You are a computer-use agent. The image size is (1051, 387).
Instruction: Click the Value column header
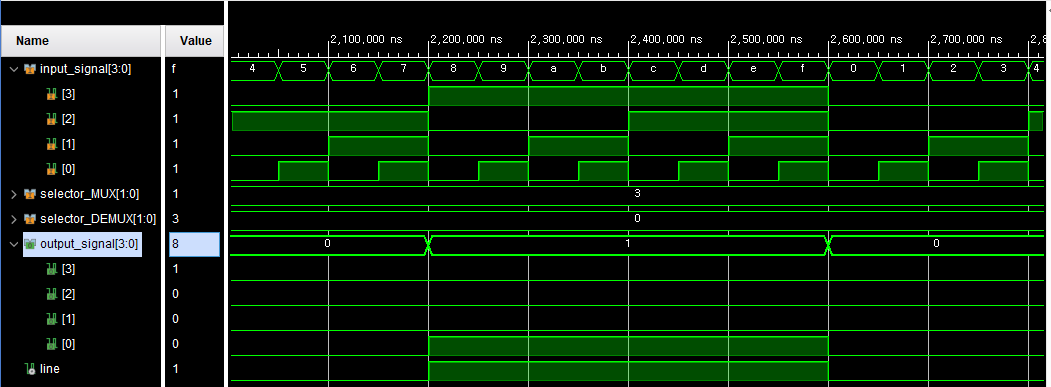pos(195,41)
